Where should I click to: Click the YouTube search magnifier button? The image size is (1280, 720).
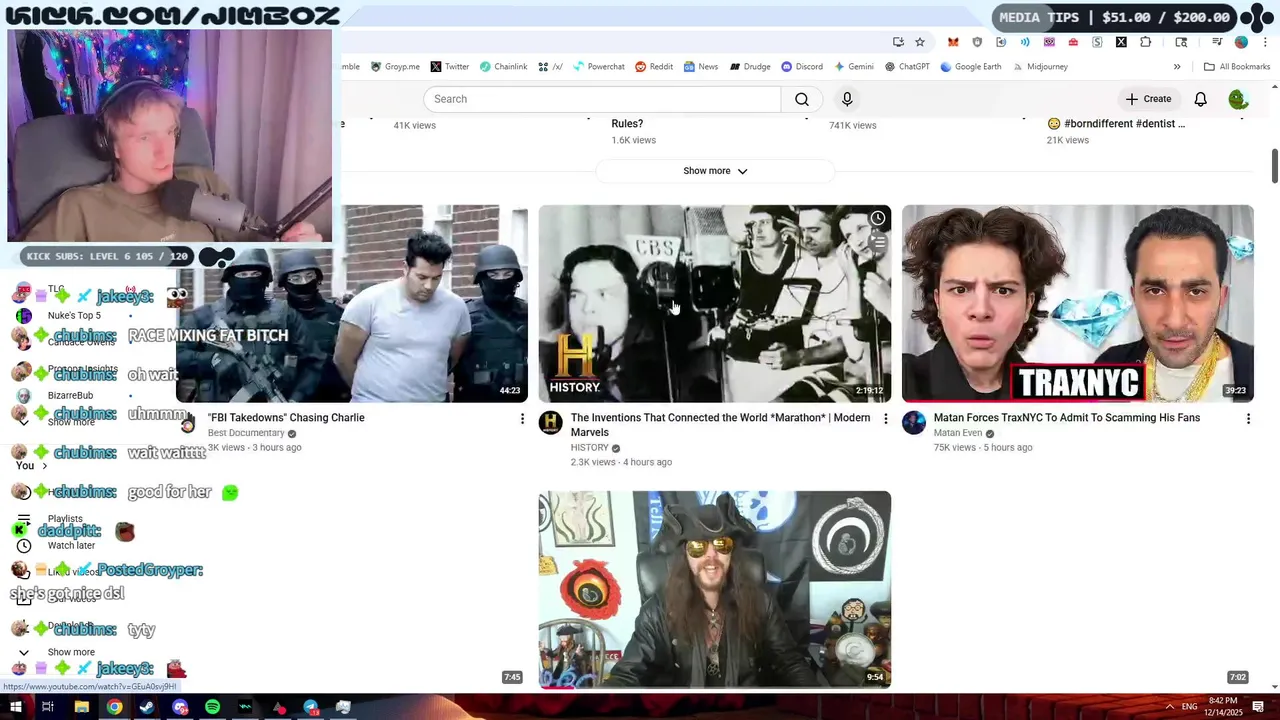pyautogui.click(x=802, y=99)
